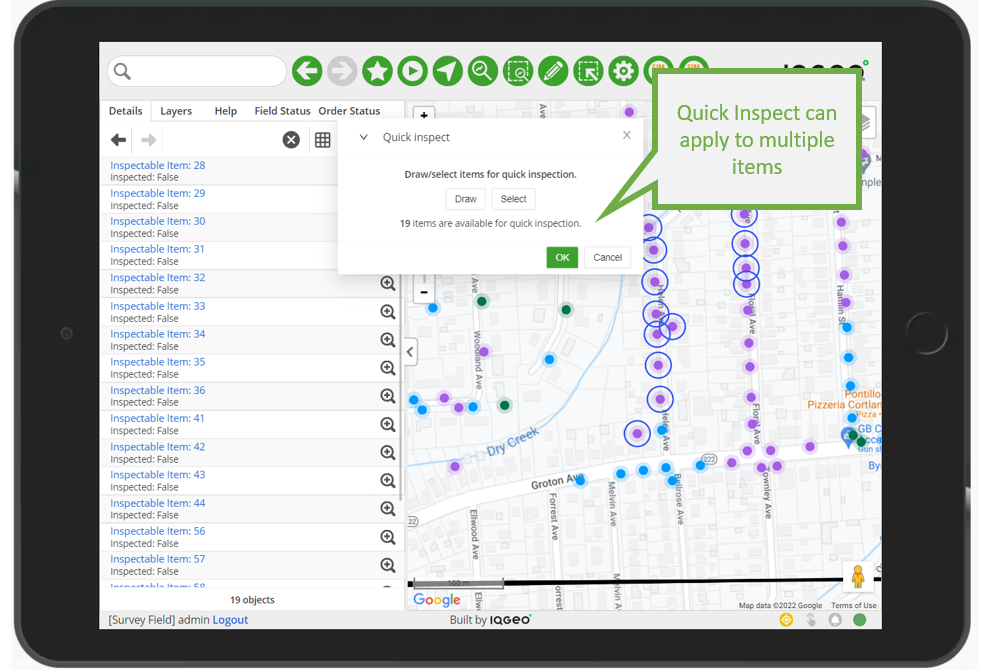The height and width of the screenshot is (670, 999).
Task: Click the Logout link
Action: (230, 620)
